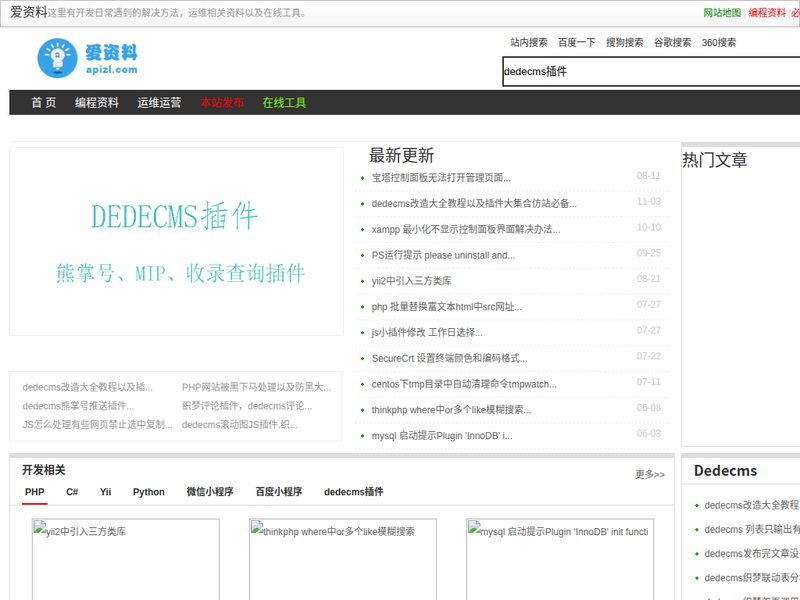Open SecureCrt 设置终端颜色和编码格式 article
The width and height of the screenshot is (800, 600).
click(x=449, y=358)
